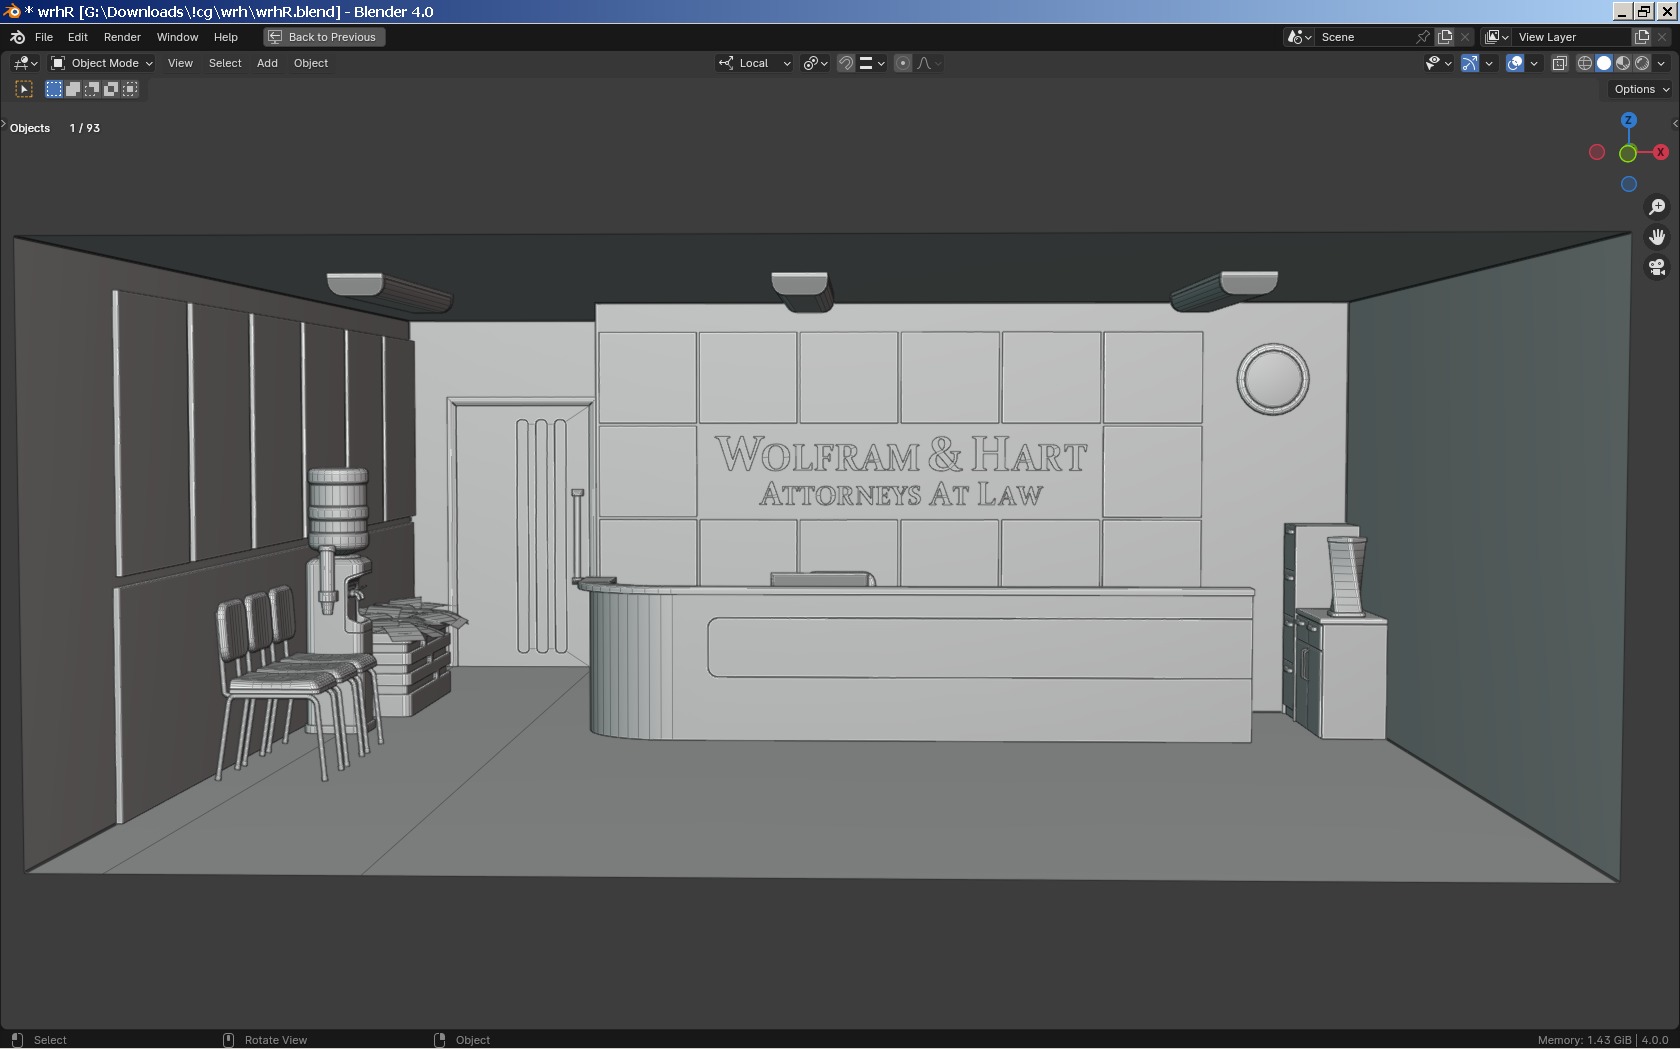Click the X axis on navigation gizmo
Viewport: 1680px width, 1050px height.
1660,152
